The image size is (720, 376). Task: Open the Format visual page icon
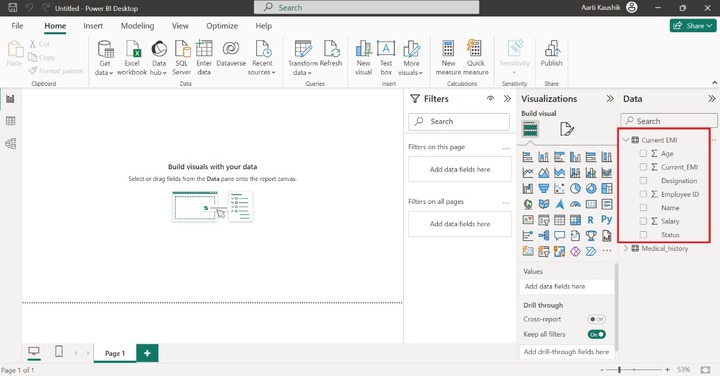pos(567,129)
